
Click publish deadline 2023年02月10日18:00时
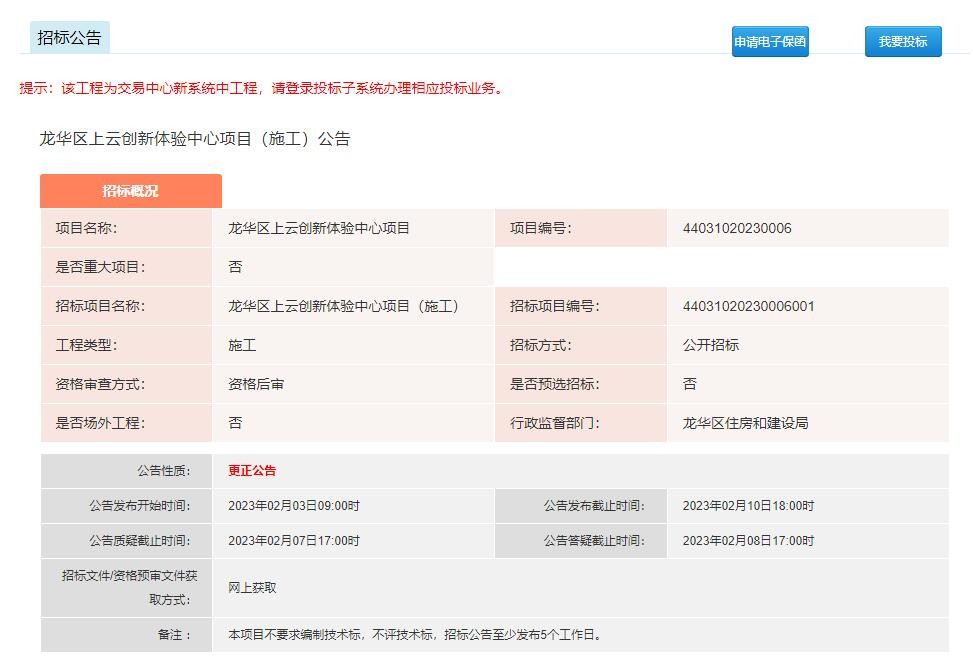click(x=748, y=506)
